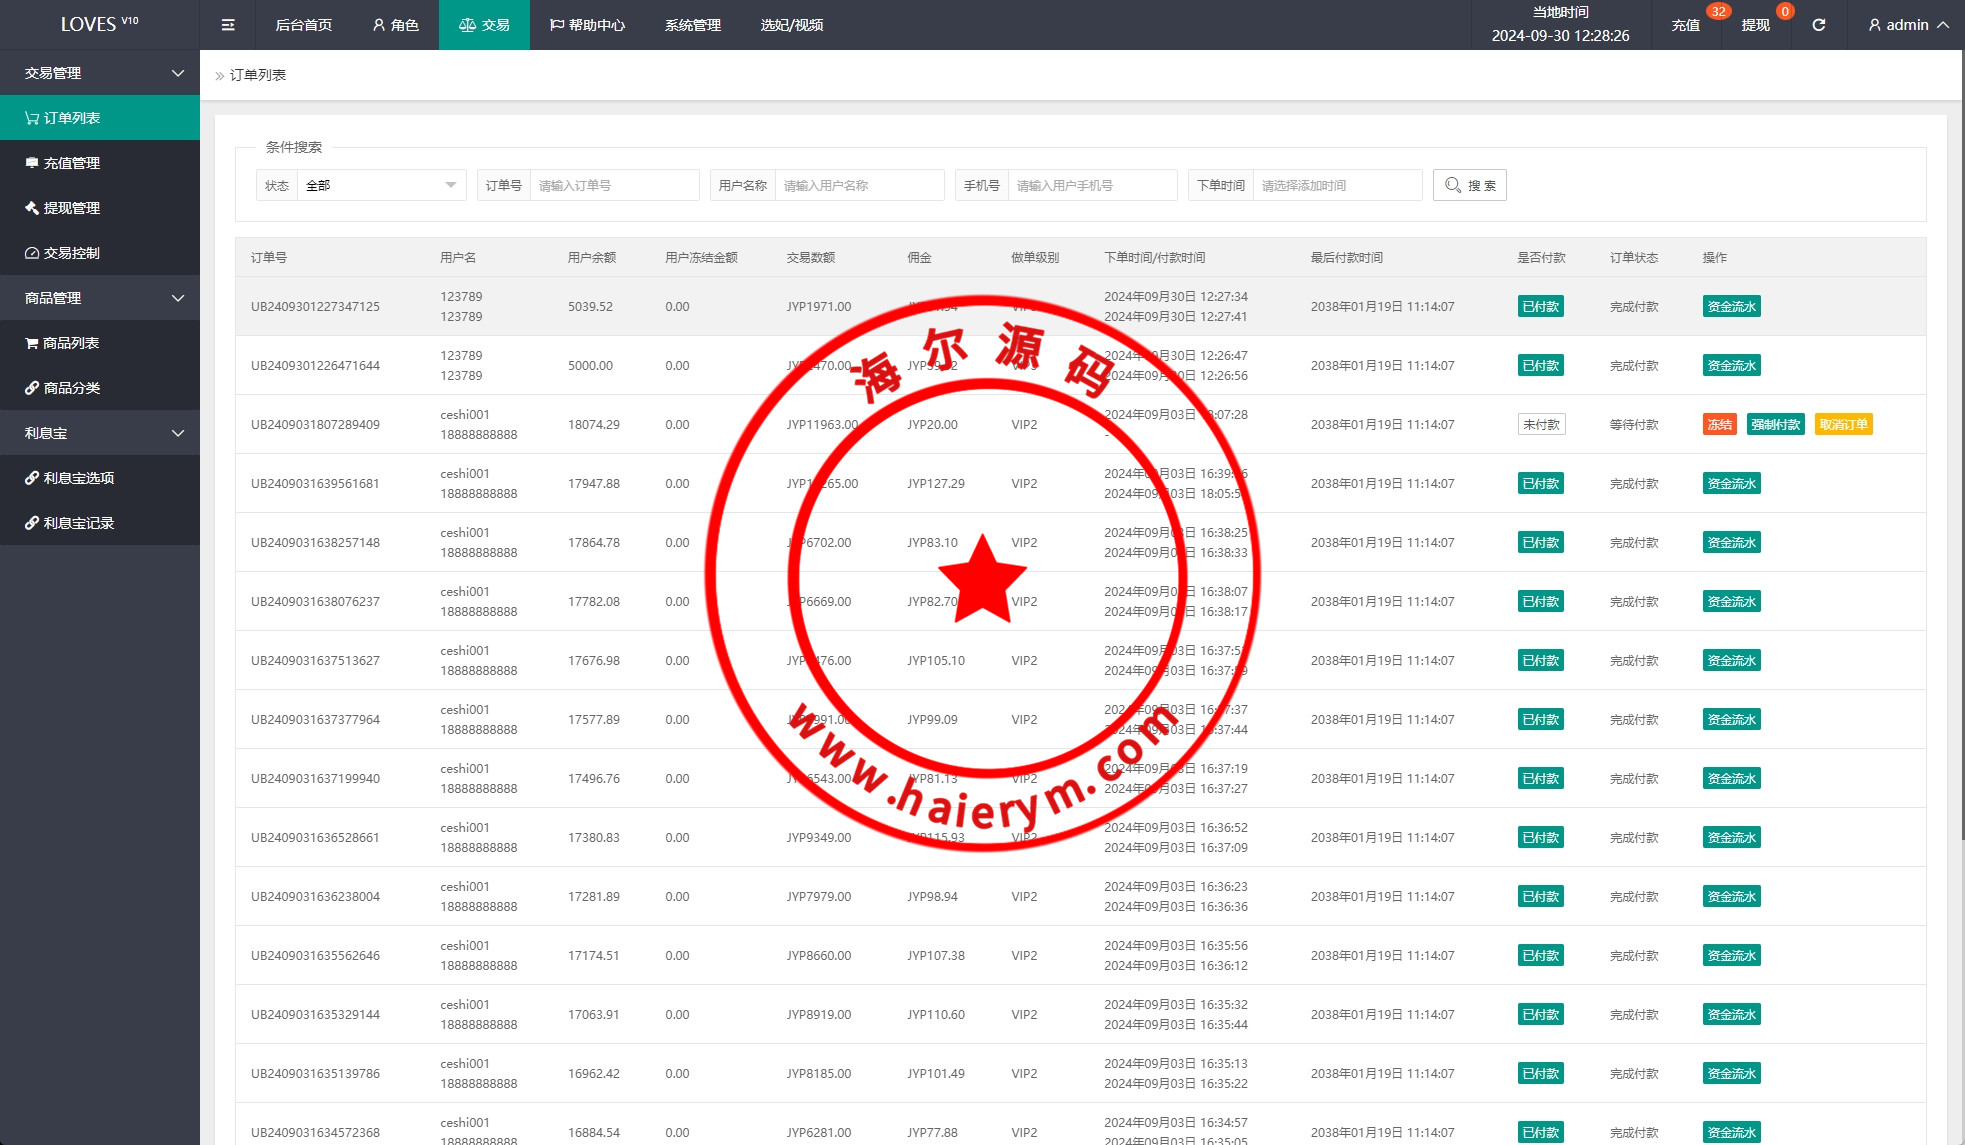This screenshot has width=1965, height=1145.
Task: Click 冻结 button on the unpaid order
Action: tap(1719, 424)
